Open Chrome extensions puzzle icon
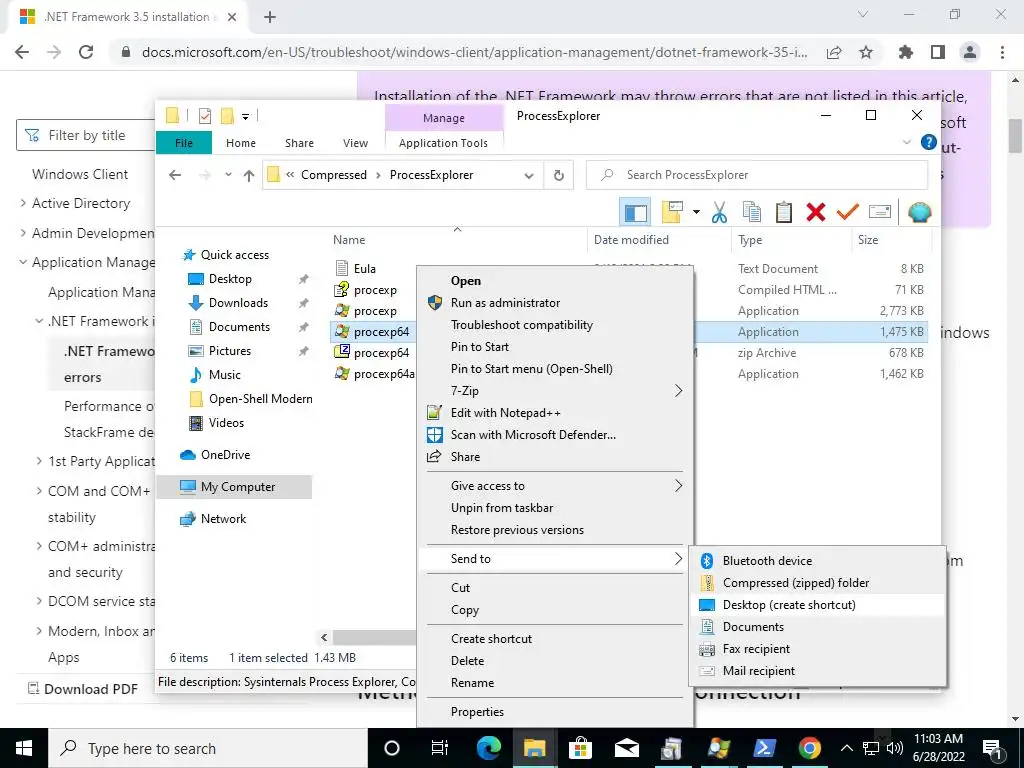Image resolution: width=1024 pixels, height=768 pixels. [906, 52]
